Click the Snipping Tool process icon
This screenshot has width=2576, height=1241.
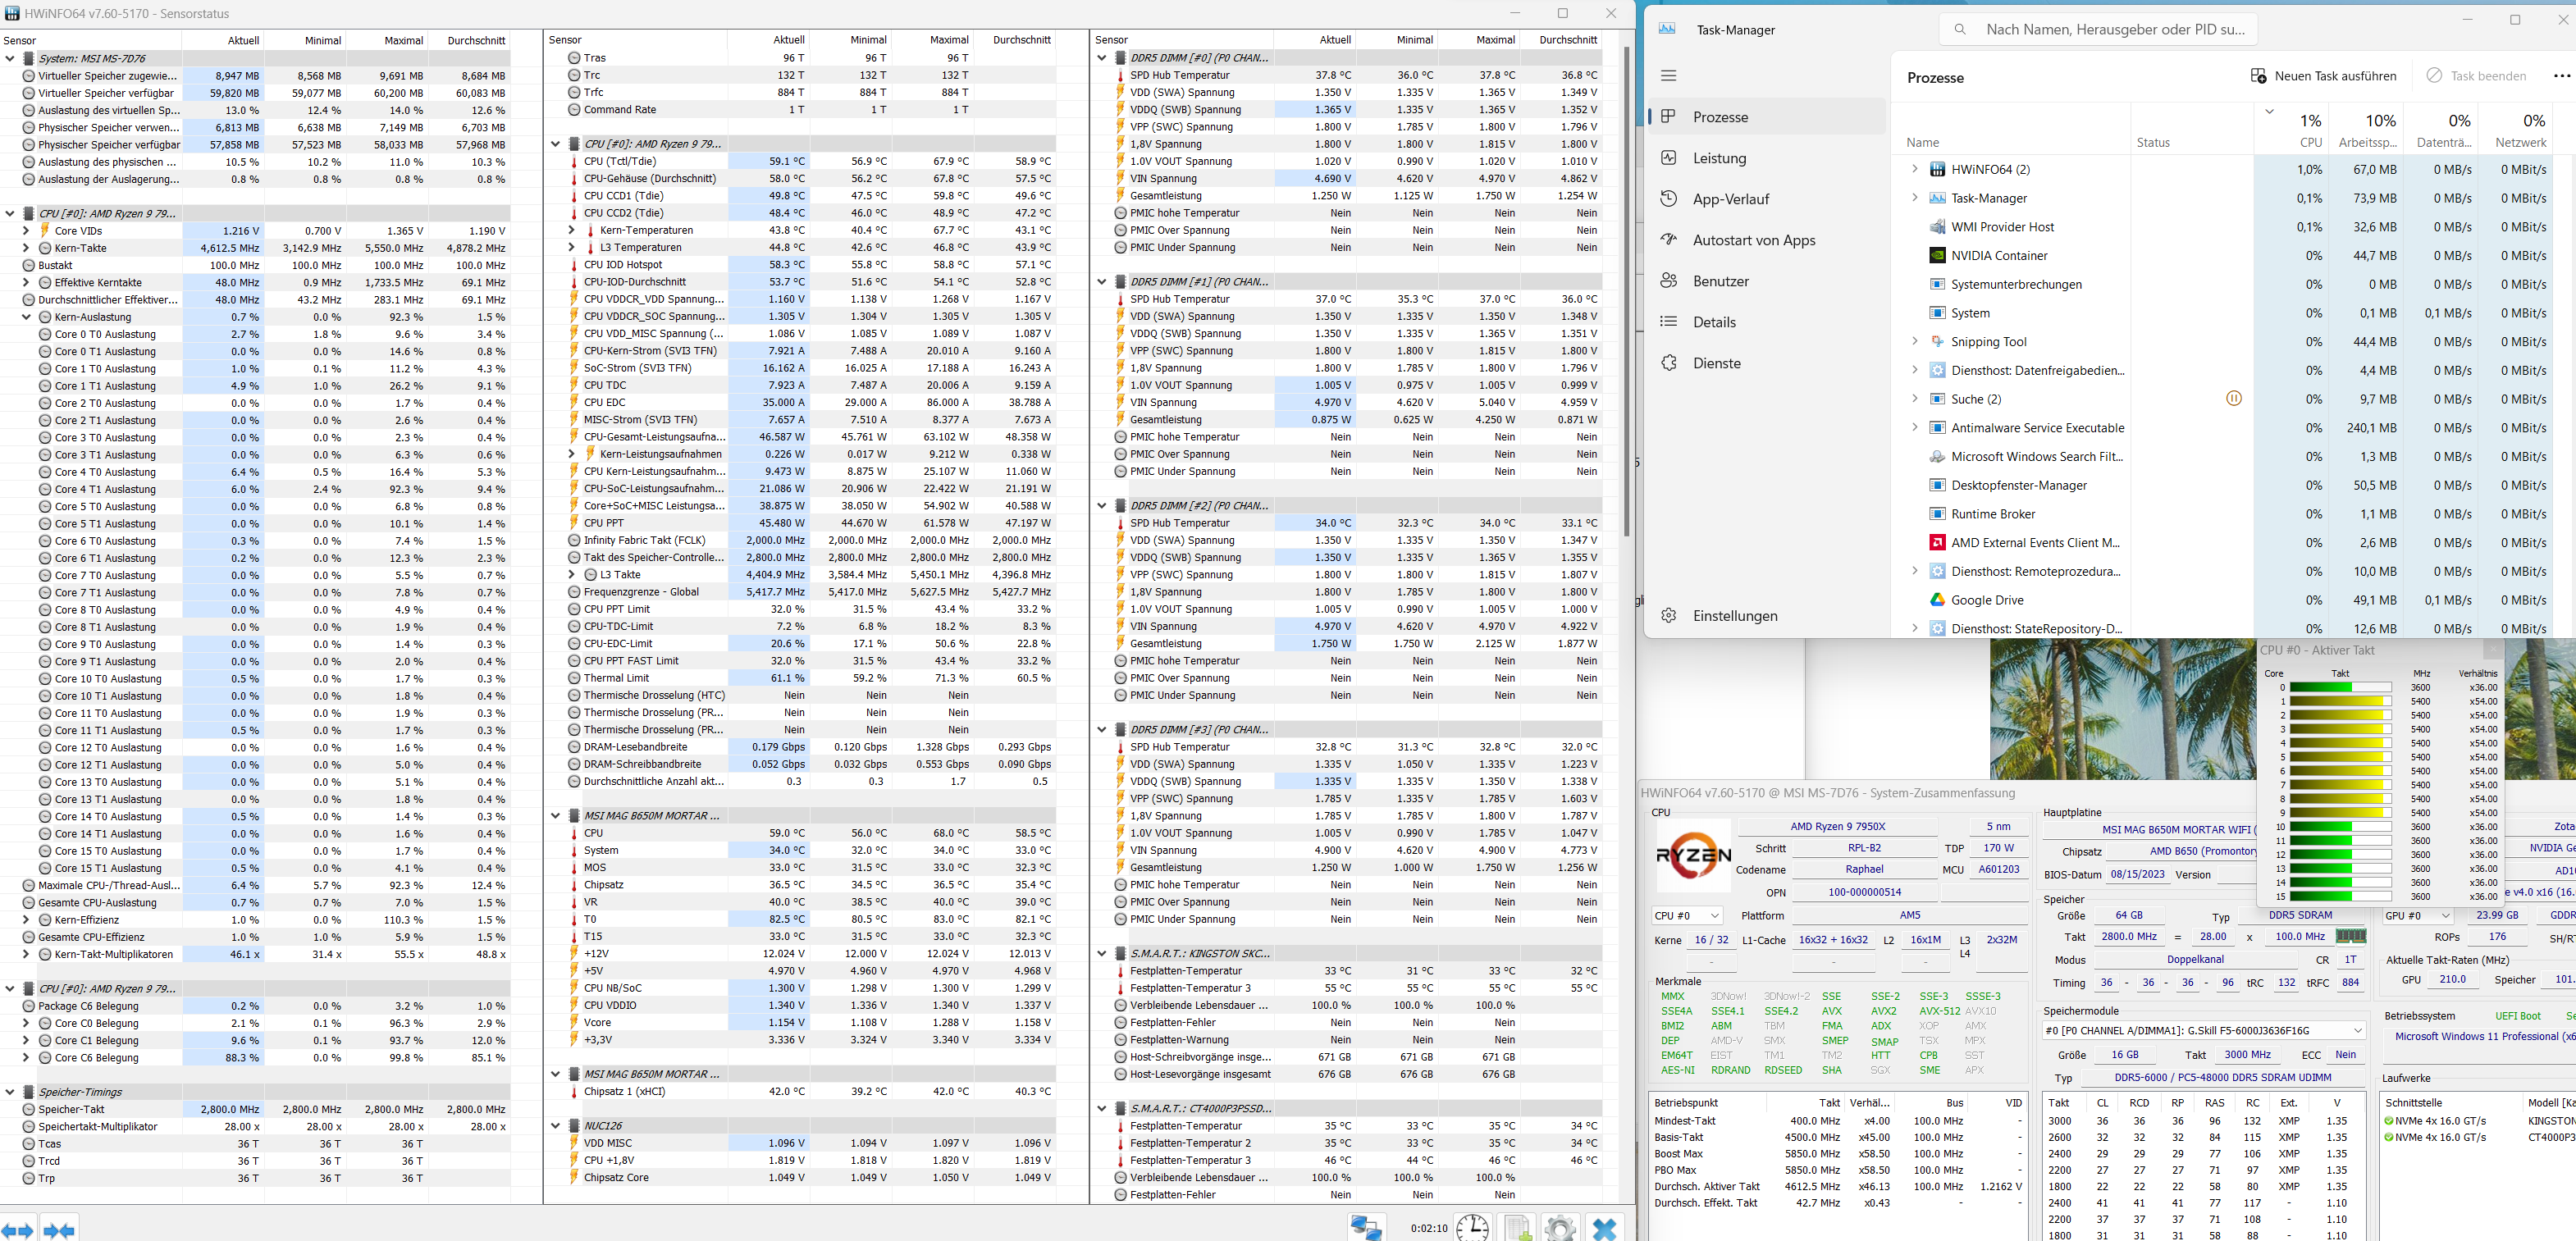click(1937, 341)
